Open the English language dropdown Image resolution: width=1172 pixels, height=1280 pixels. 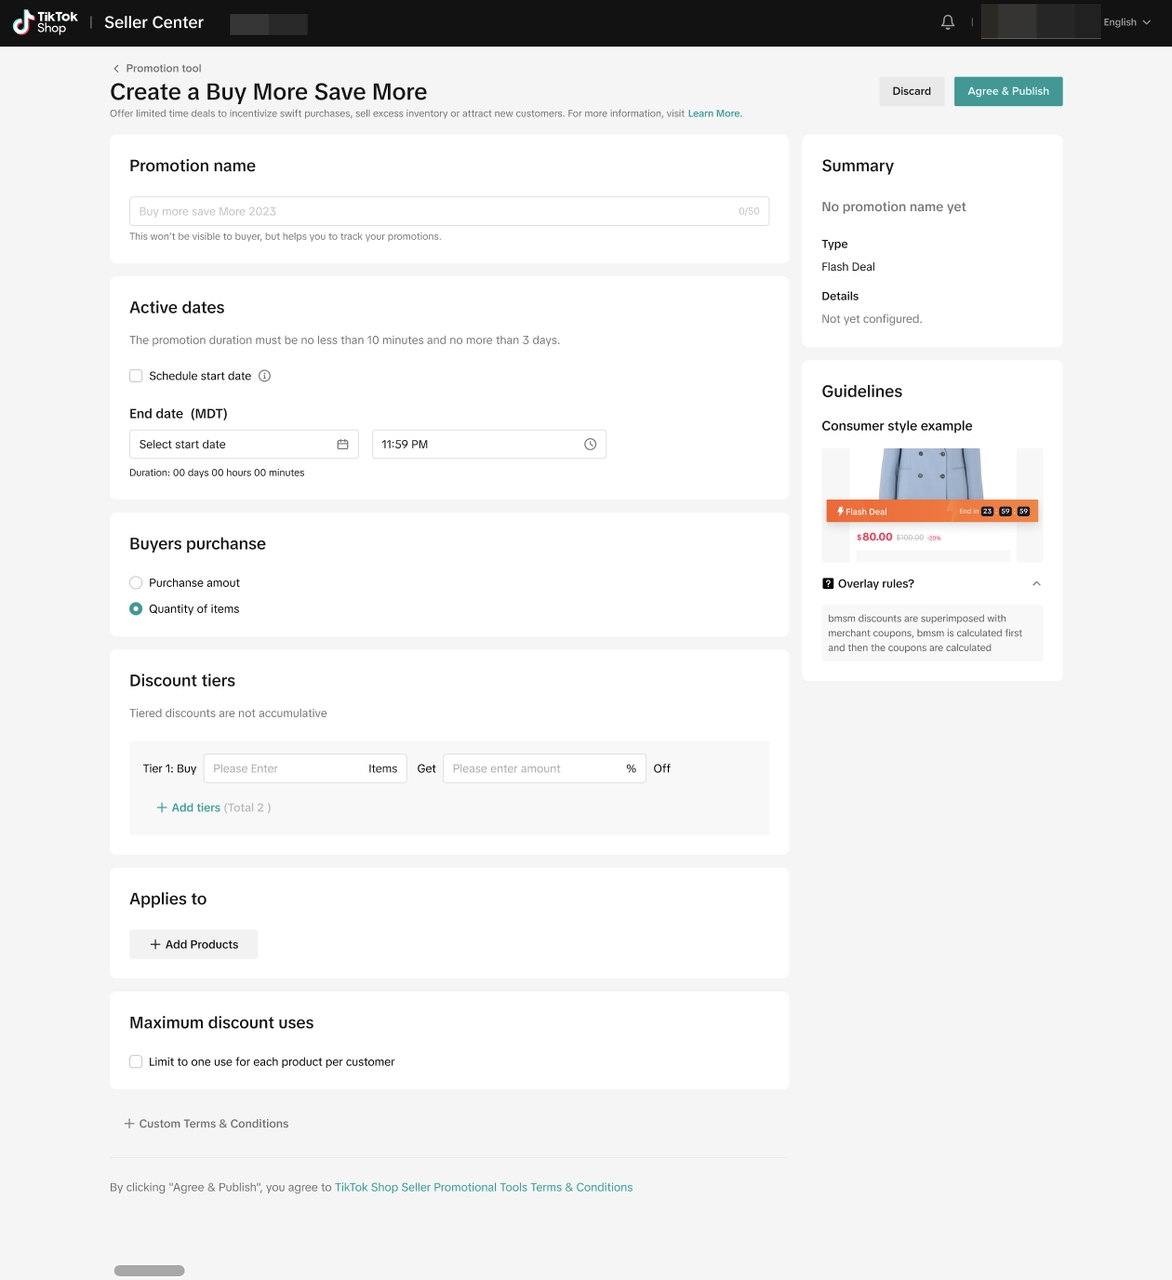tap(1126, 22)
